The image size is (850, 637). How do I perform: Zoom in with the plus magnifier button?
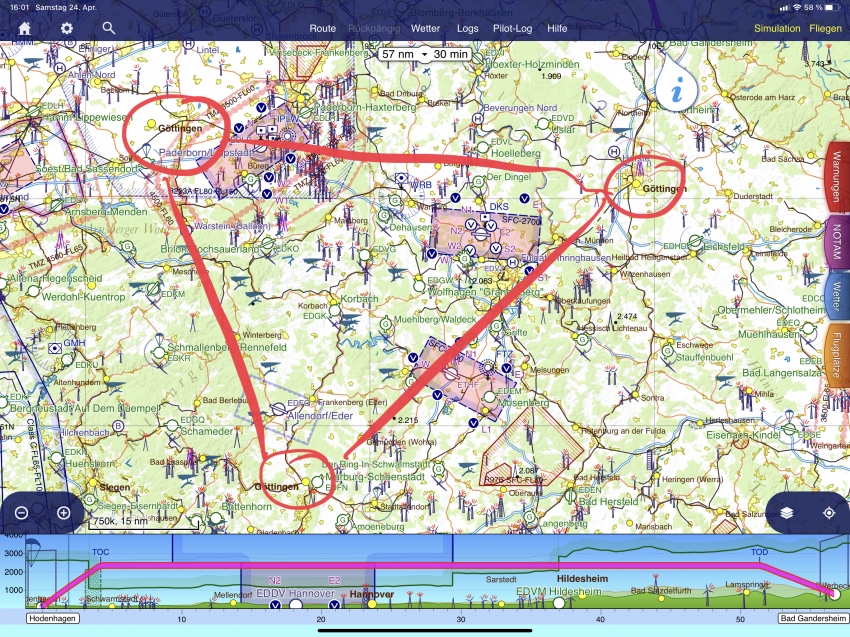click(x=64, y=513)
